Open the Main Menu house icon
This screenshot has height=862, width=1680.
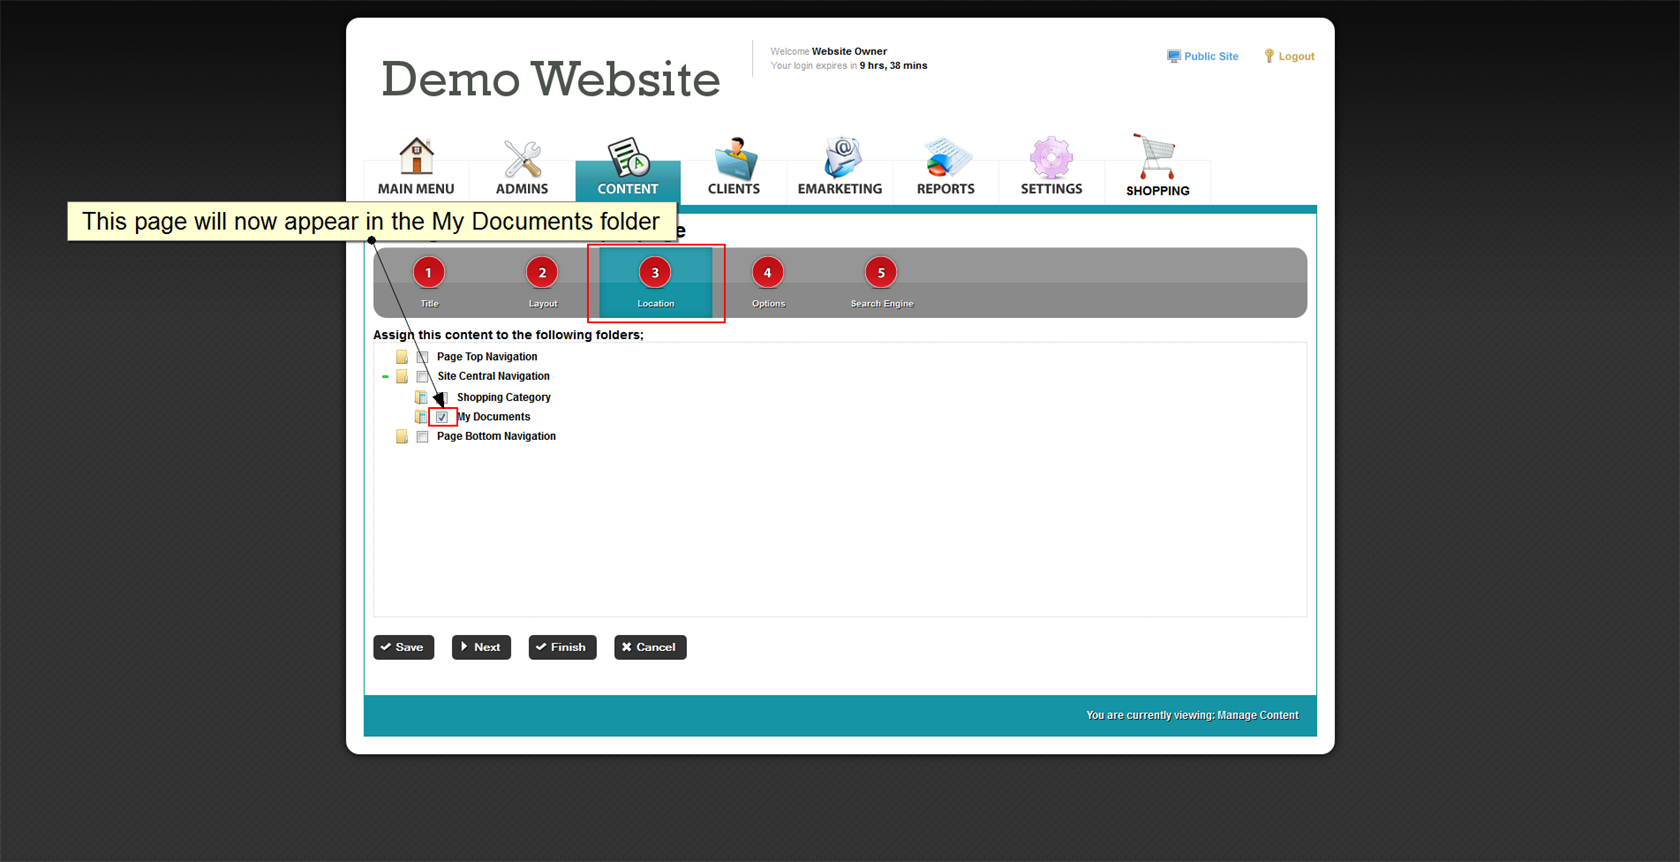coord(416,157)
